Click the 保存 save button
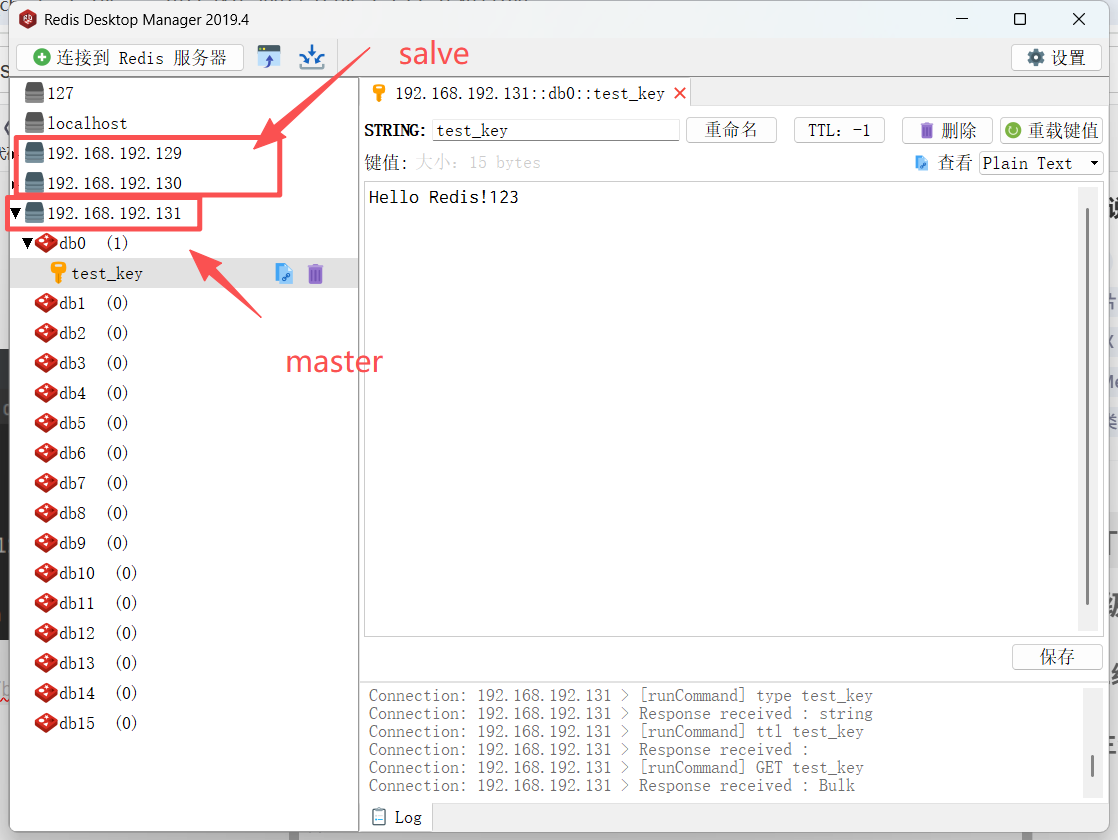Image resolution: width=1118 pixels, height=840 pixels. pos(1057,656)
